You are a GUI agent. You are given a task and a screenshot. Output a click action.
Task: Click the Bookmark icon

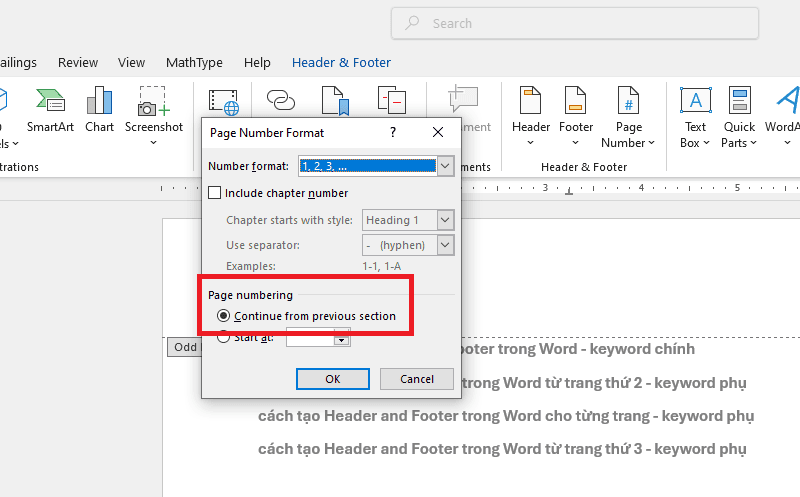[335, 100]
